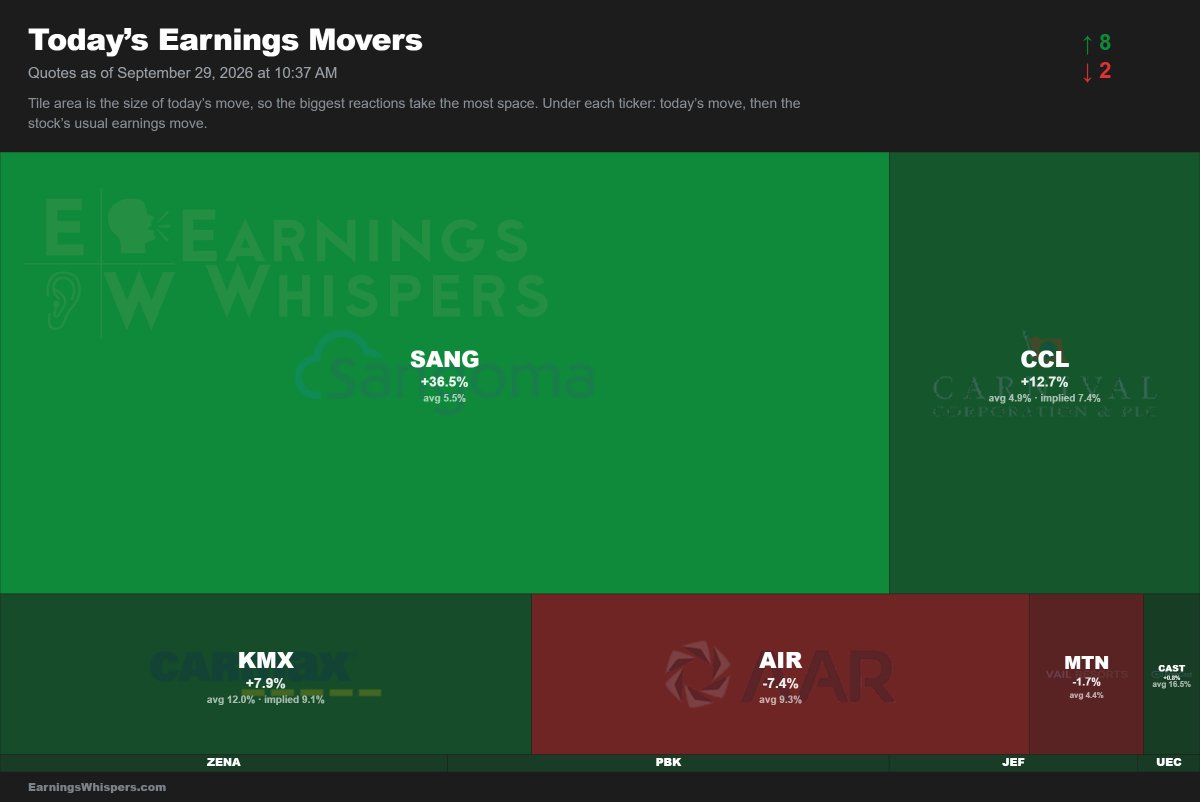The height and width of the screenshot is (802, 1200).
Task: Click the Today's Earnings Movers title
Action: coord(225,40)
